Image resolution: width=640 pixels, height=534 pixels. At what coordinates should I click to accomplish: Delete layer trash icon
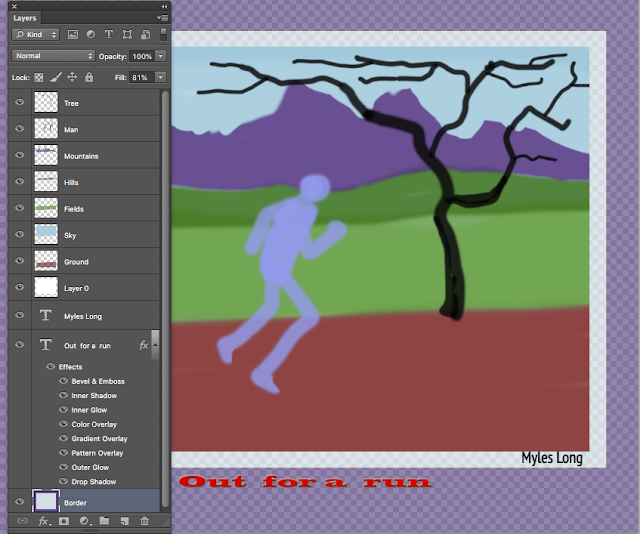tap(144, 521)
